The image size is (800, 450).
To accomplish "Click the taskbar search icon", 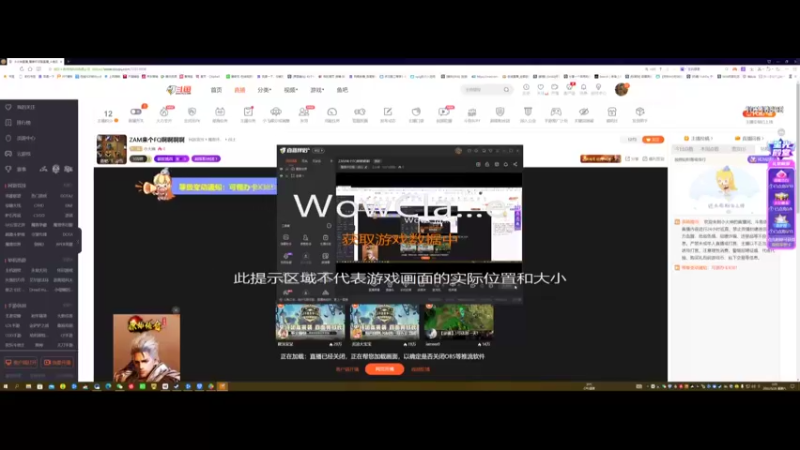I will click(x=17, y=387).
